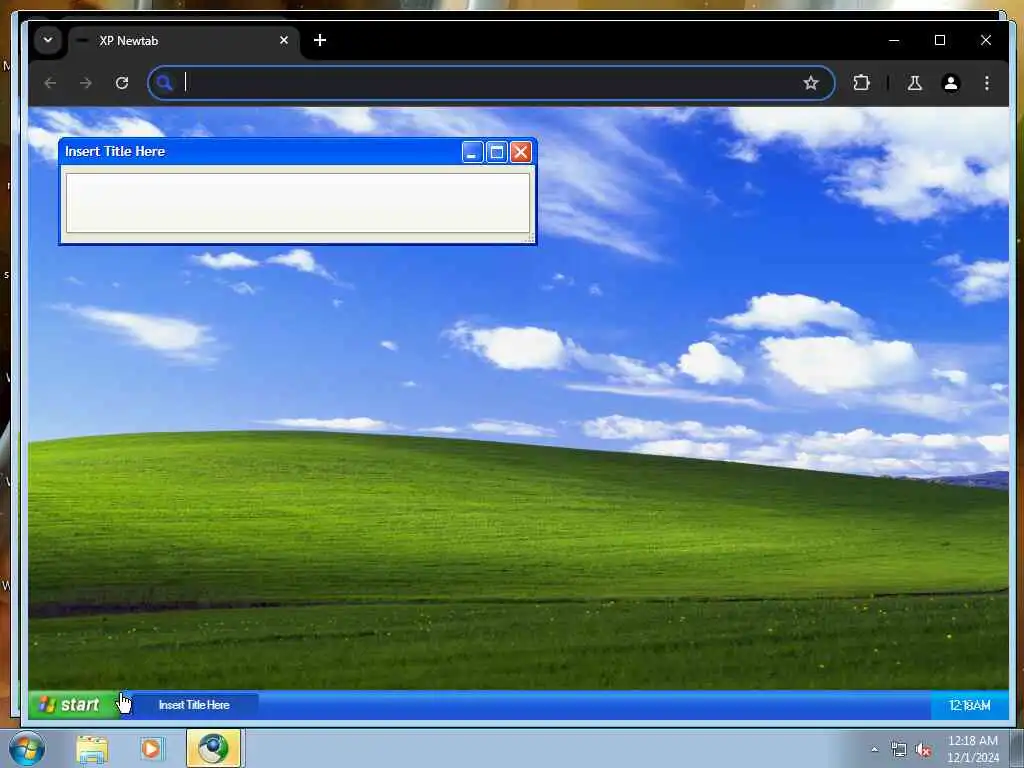Open the browser three-dot menu
The height and width of the screenshot is (768, 1024).
[987, 83]
